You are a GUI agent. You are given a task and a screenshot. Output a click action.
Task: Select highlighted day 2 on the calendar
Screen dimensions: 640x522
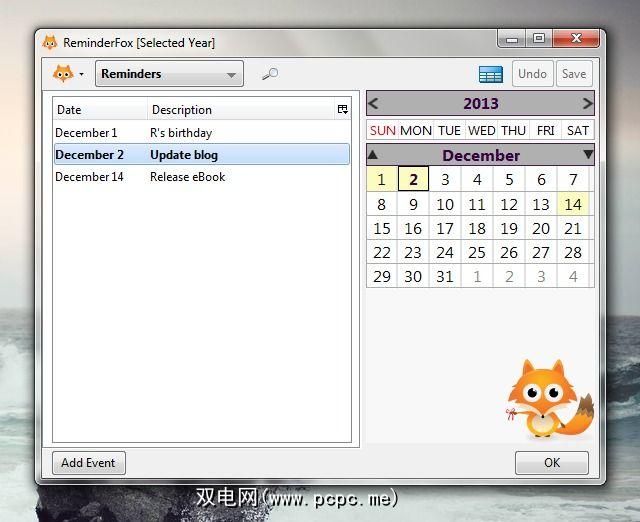(x=413, y=179)
